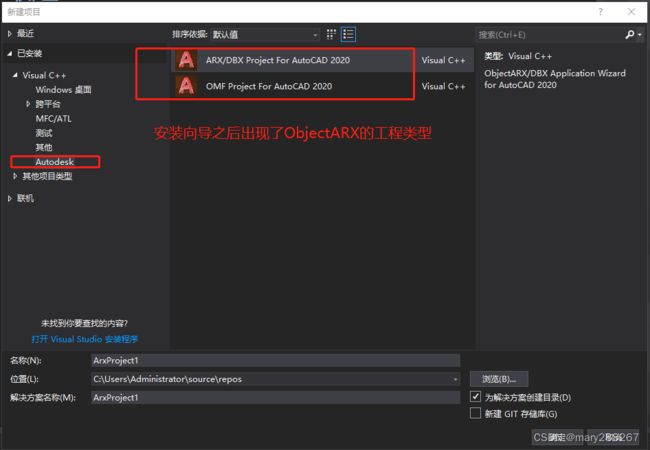
Task: Switch to small icons grid view
Action: (331, 34)
